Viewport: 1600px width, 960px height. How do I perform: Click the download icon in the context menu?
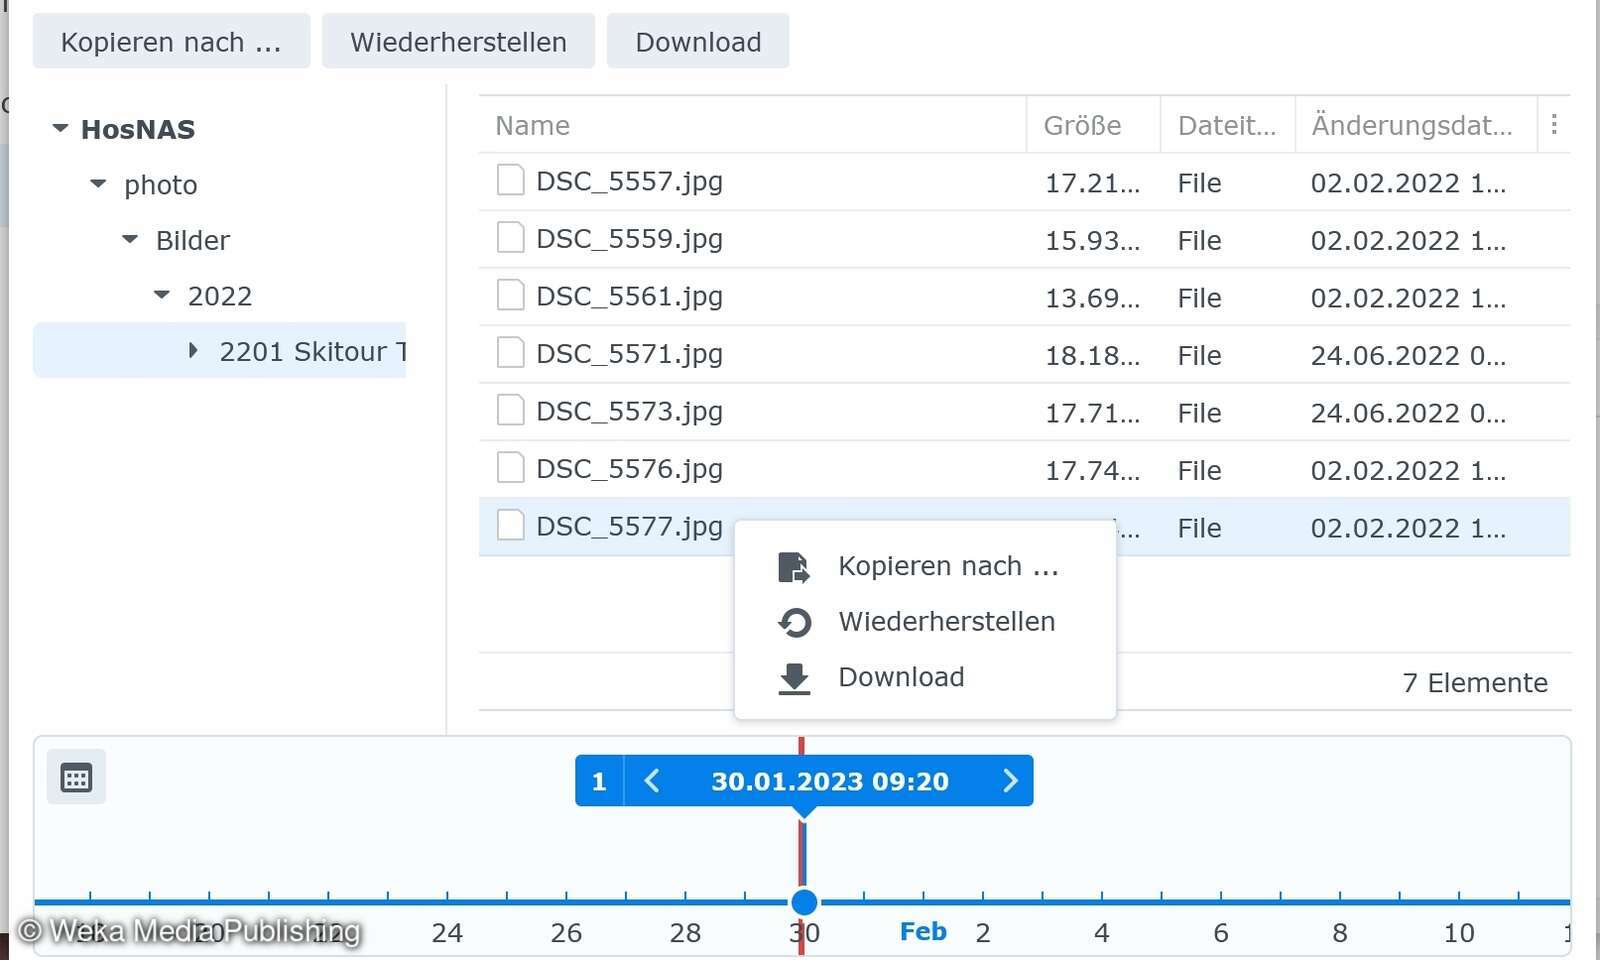(794, 678)
